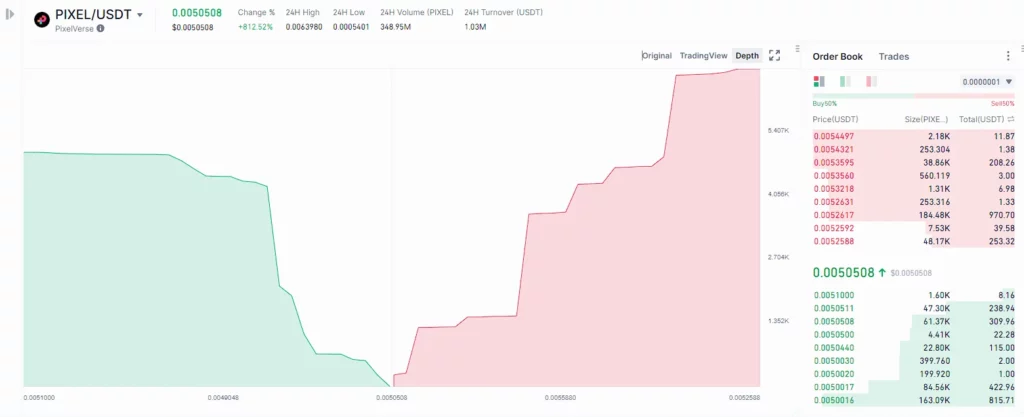This screenshot has width=1024, height=417.
Task: Select the Depth chart tab
Action: point(747,55)
